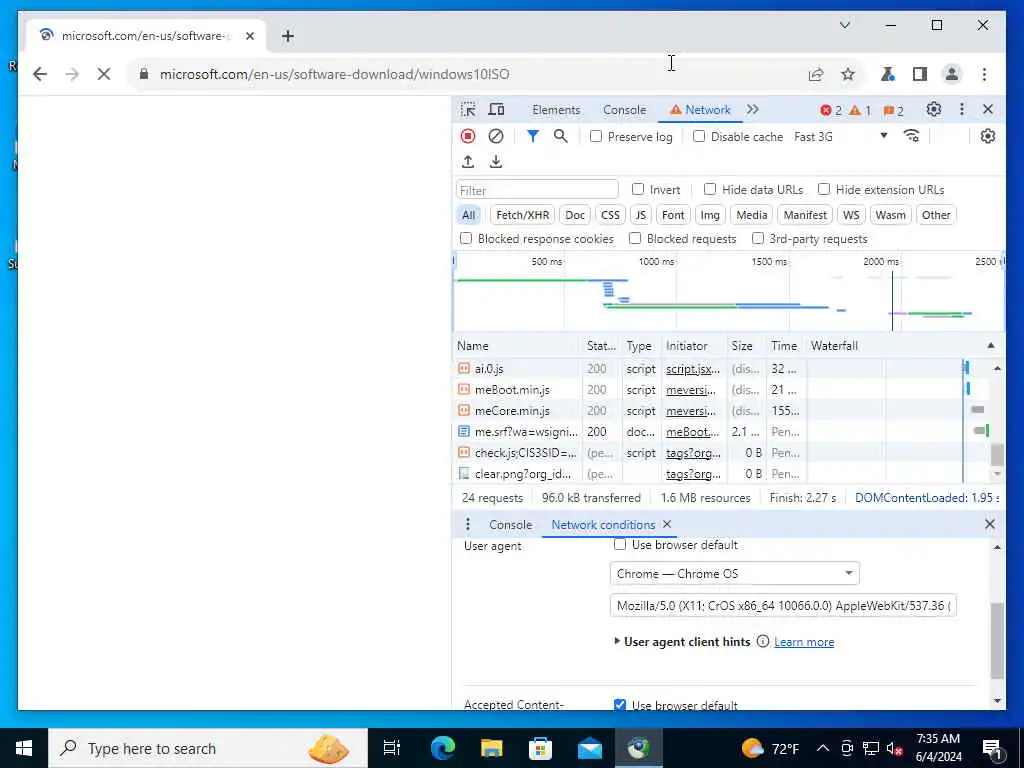
Task: Toggle the network filter funnel icon
Action: tap(533, 136)
